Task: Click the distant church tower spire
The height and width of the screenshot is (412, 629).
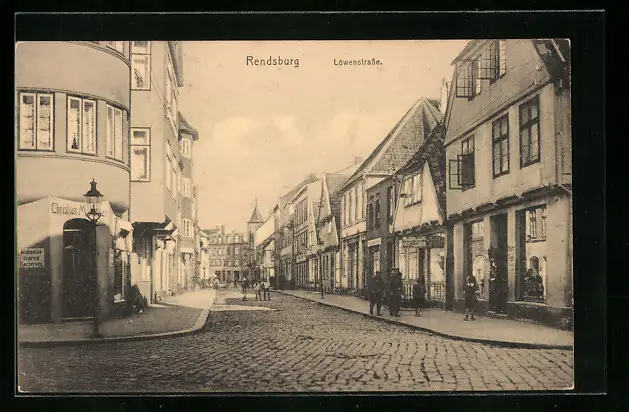Action: tap(255, 213)
